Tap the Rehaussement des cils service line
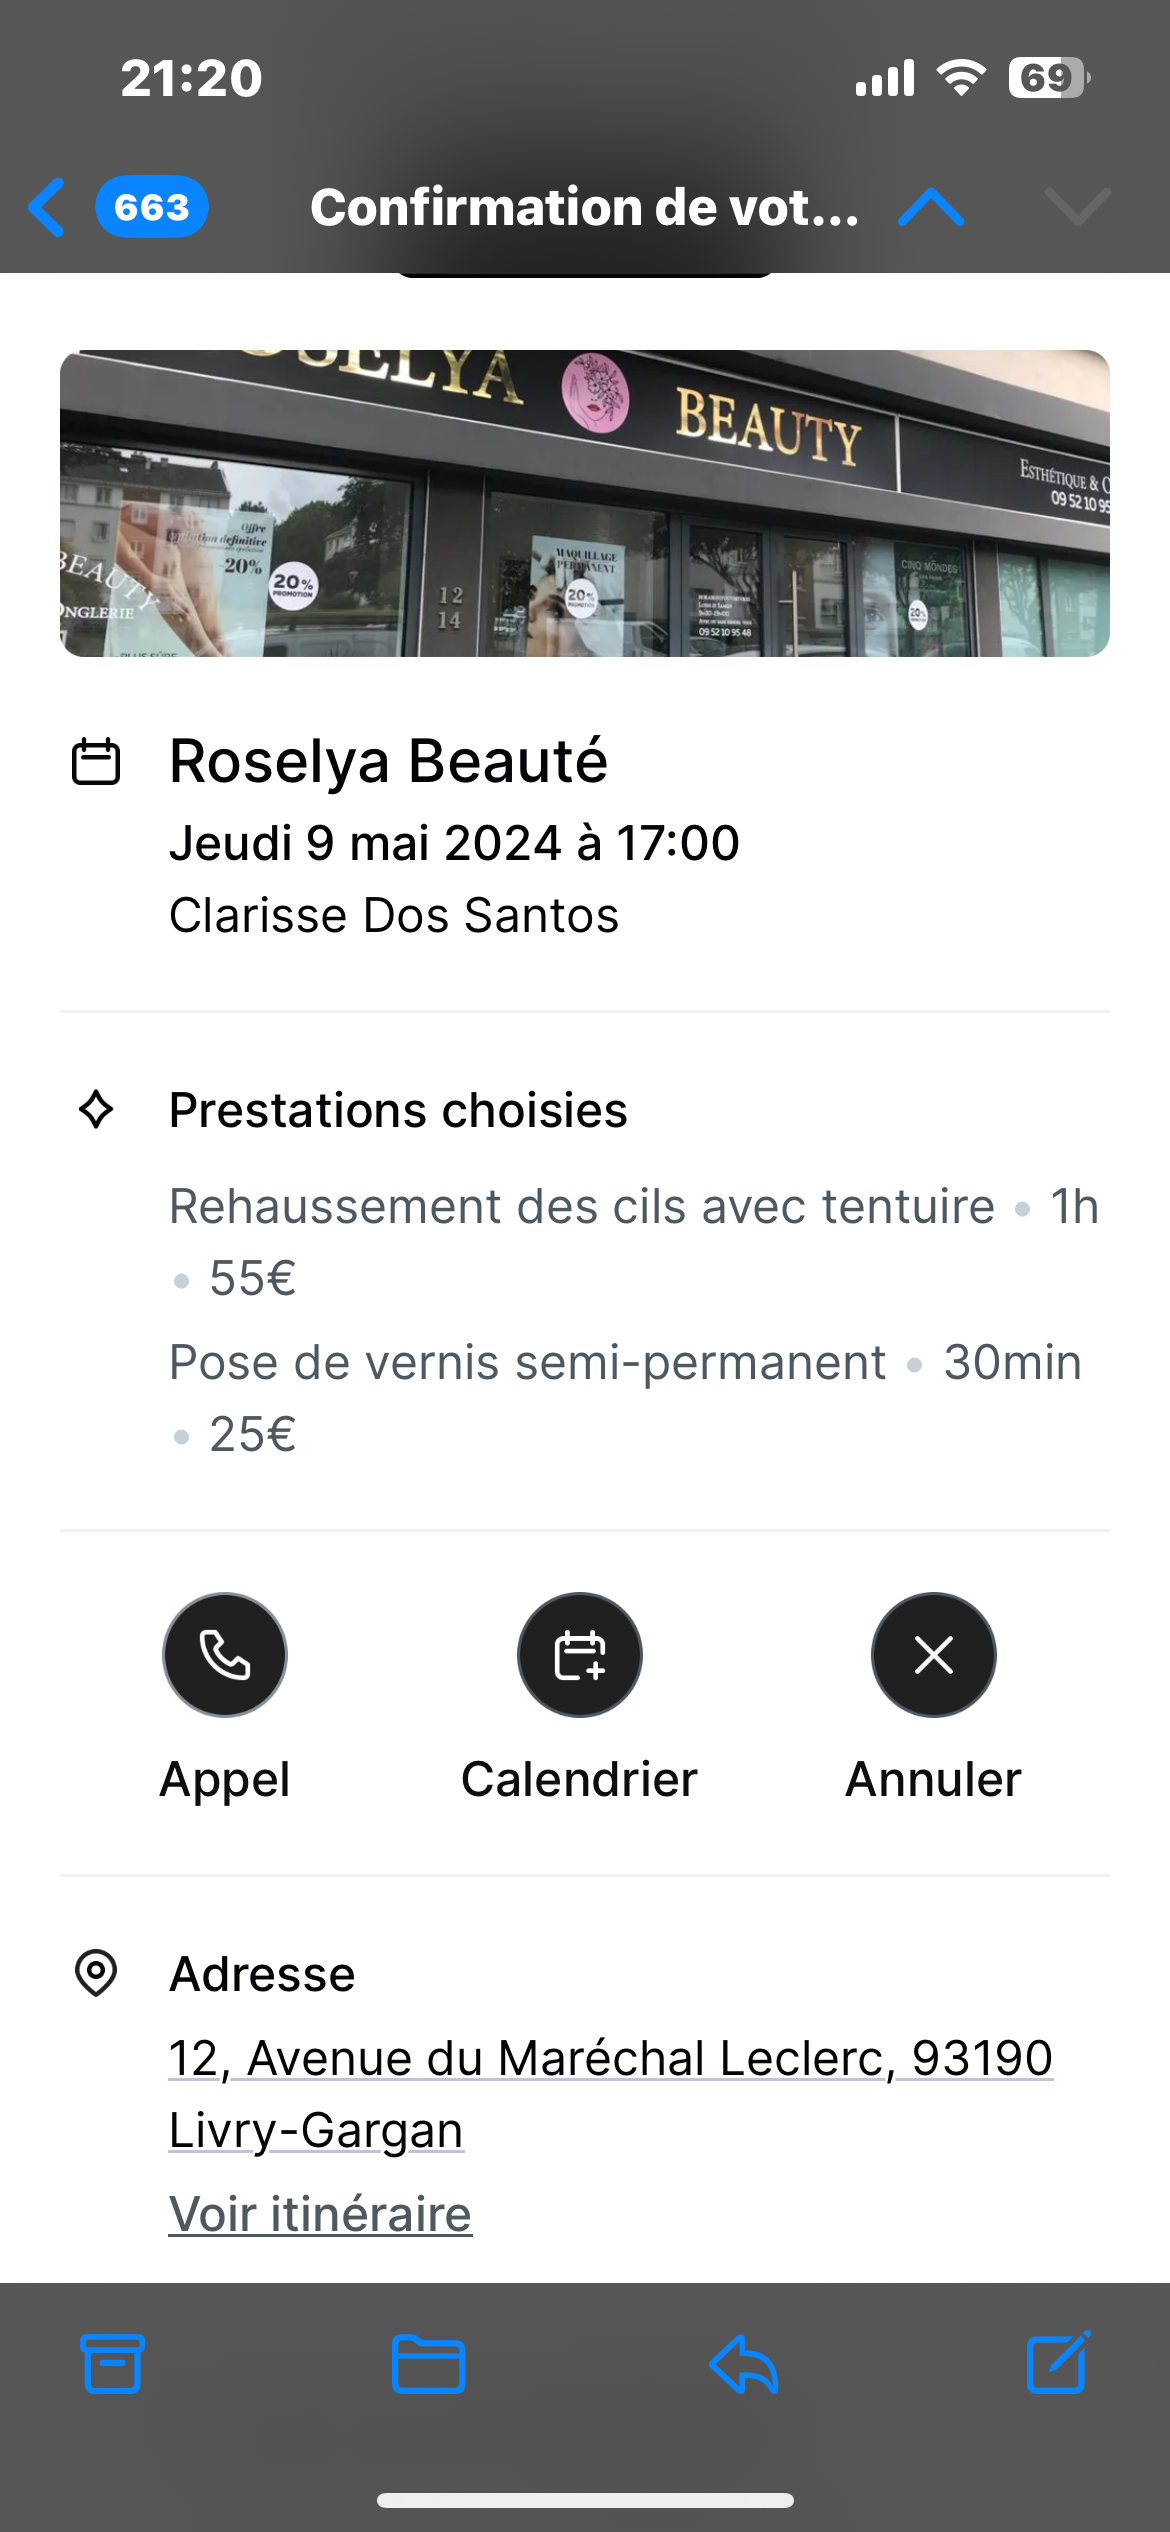Viewport: 1170px width, 2532px height. click(x=582, y=1207)
